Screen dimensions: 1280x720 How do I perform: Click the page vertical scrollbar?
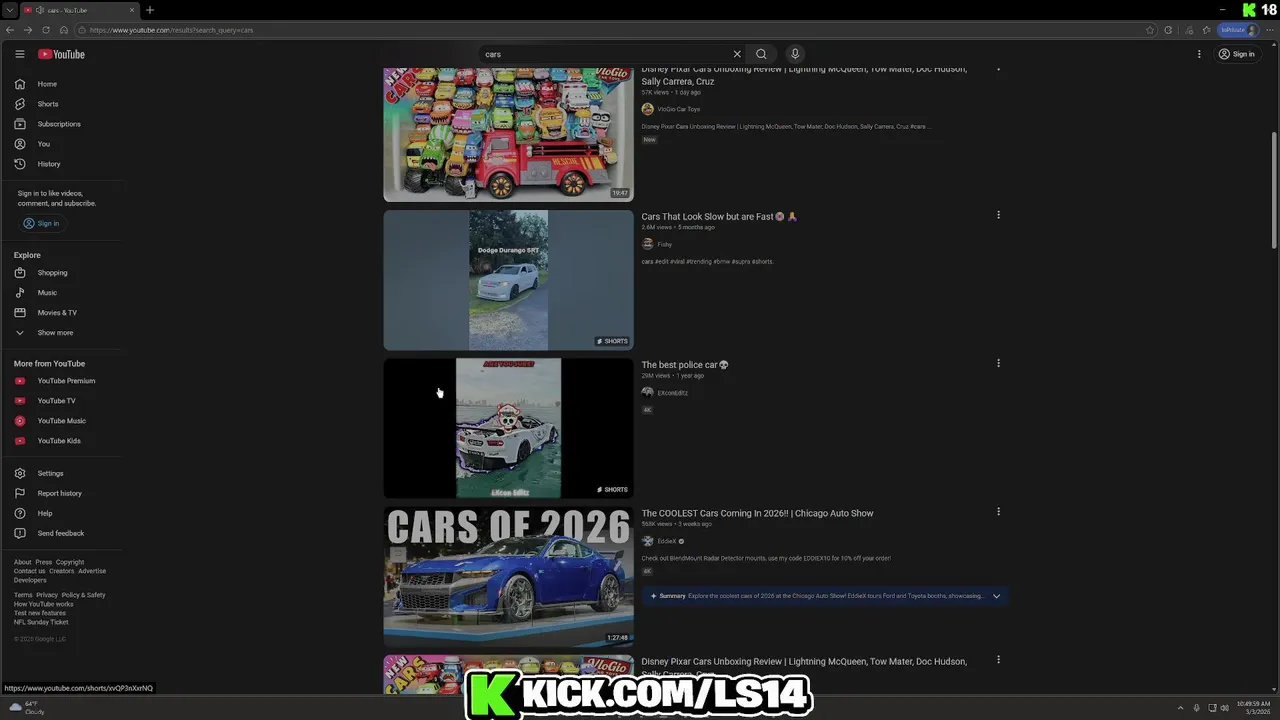pyautogui.click(x=1274, y=190)
